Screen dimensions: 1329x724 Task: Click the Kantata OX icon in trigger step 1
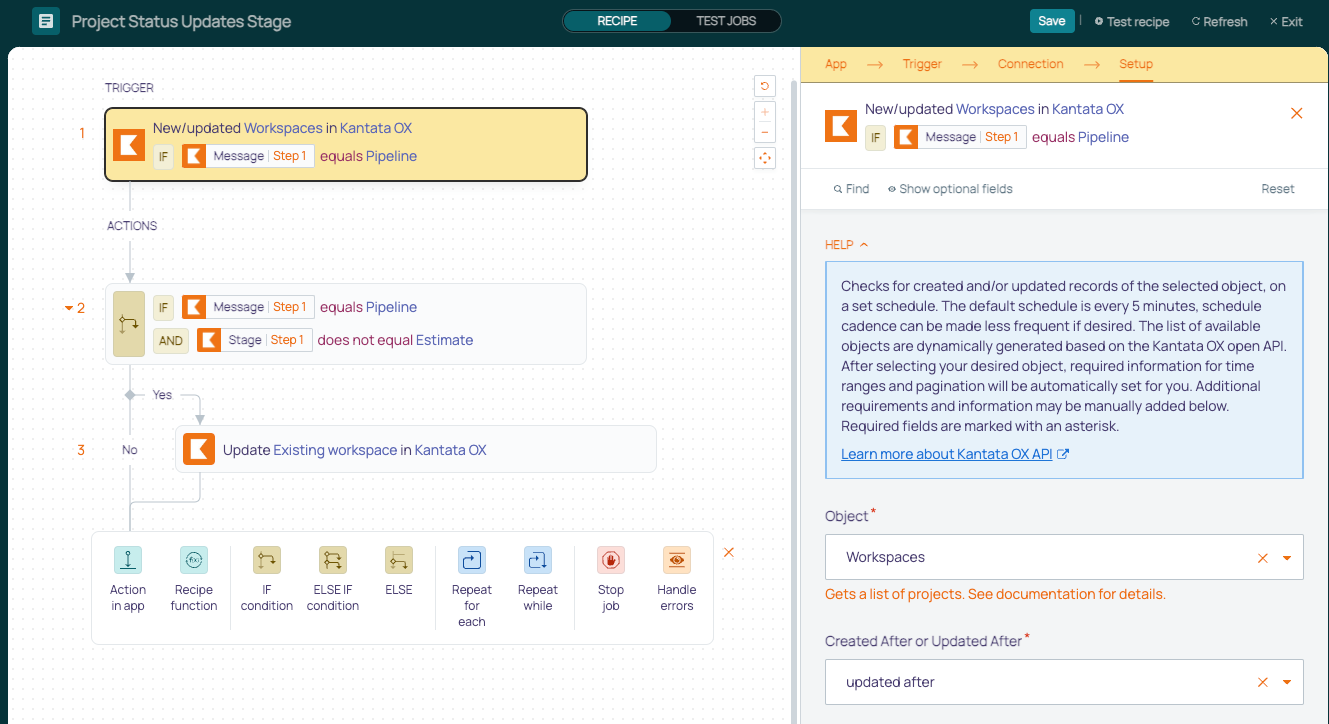pyautogui.click(x=129, y=145)
